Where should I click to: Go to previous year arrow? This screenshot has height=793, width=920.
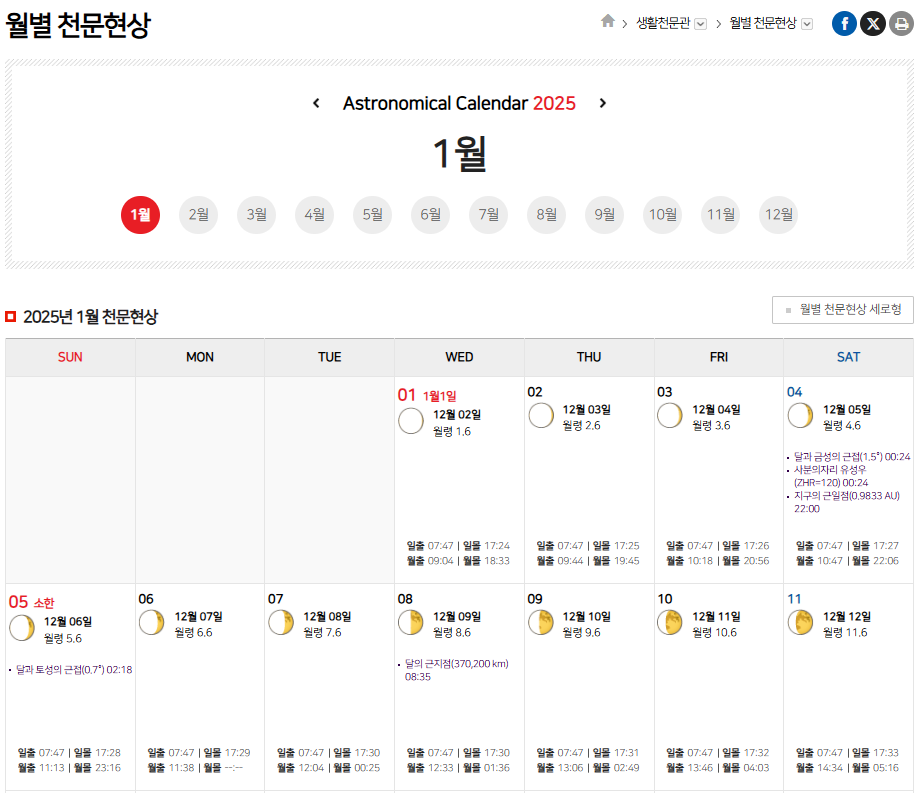[317, 103]
